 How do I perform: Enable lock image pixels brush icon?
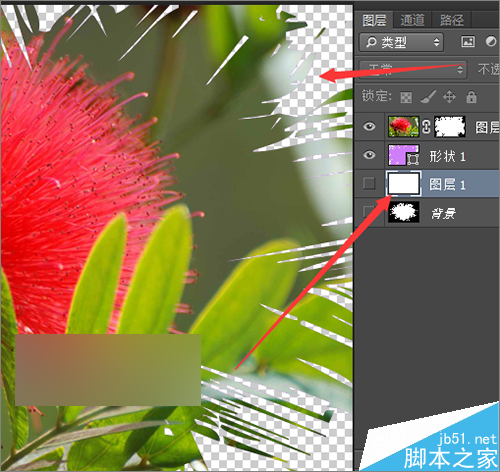pyautogui.click(x=428, y=97)
